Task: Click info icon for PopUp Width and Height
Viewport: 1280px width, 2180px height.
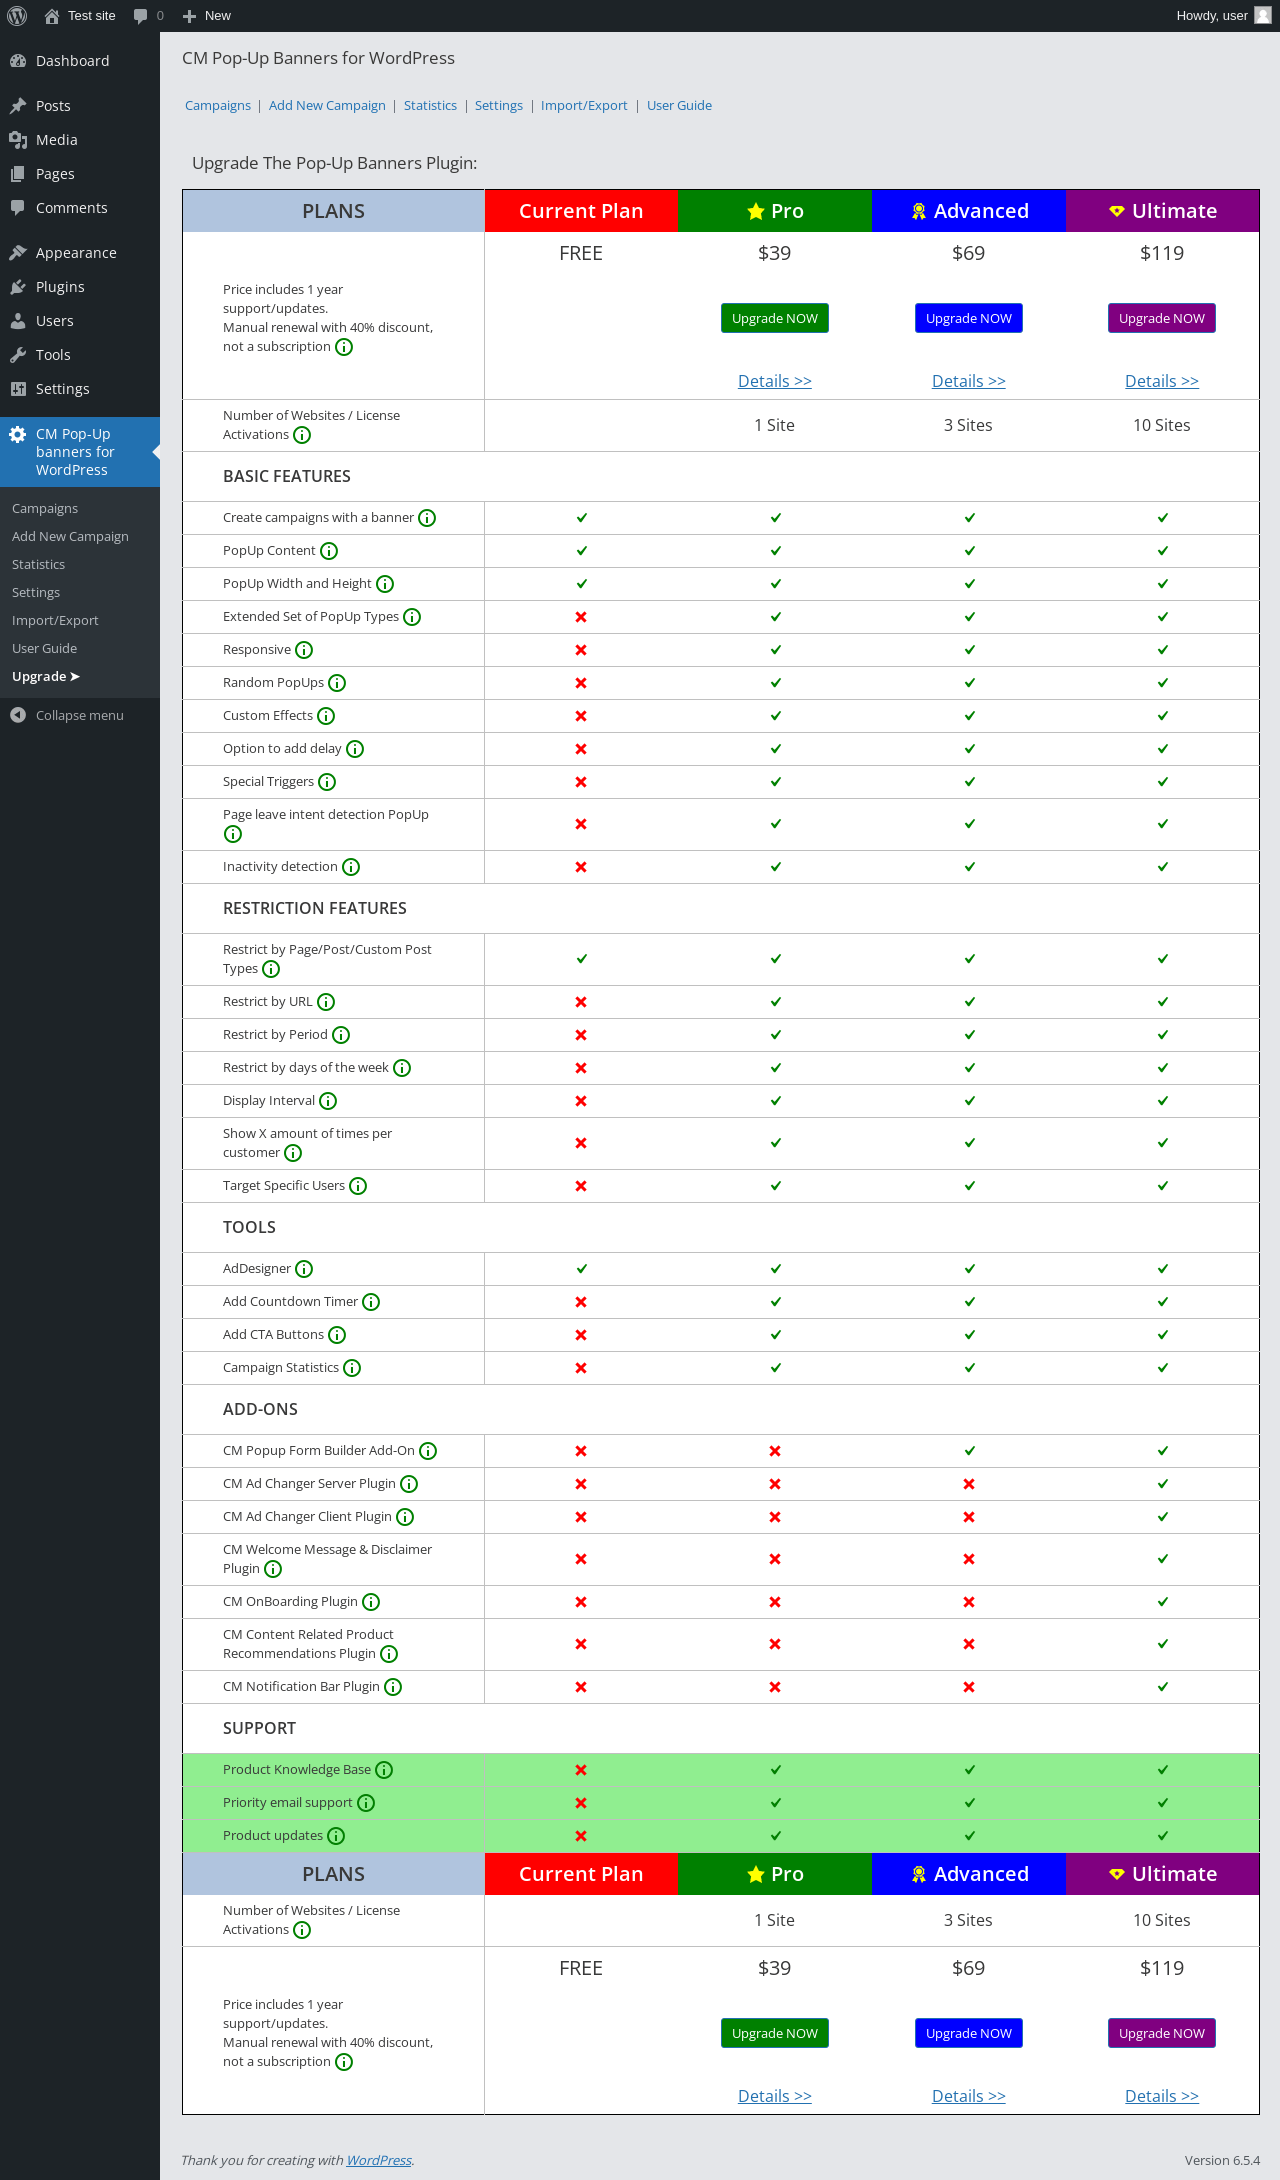Action: [x=385, y=584]
